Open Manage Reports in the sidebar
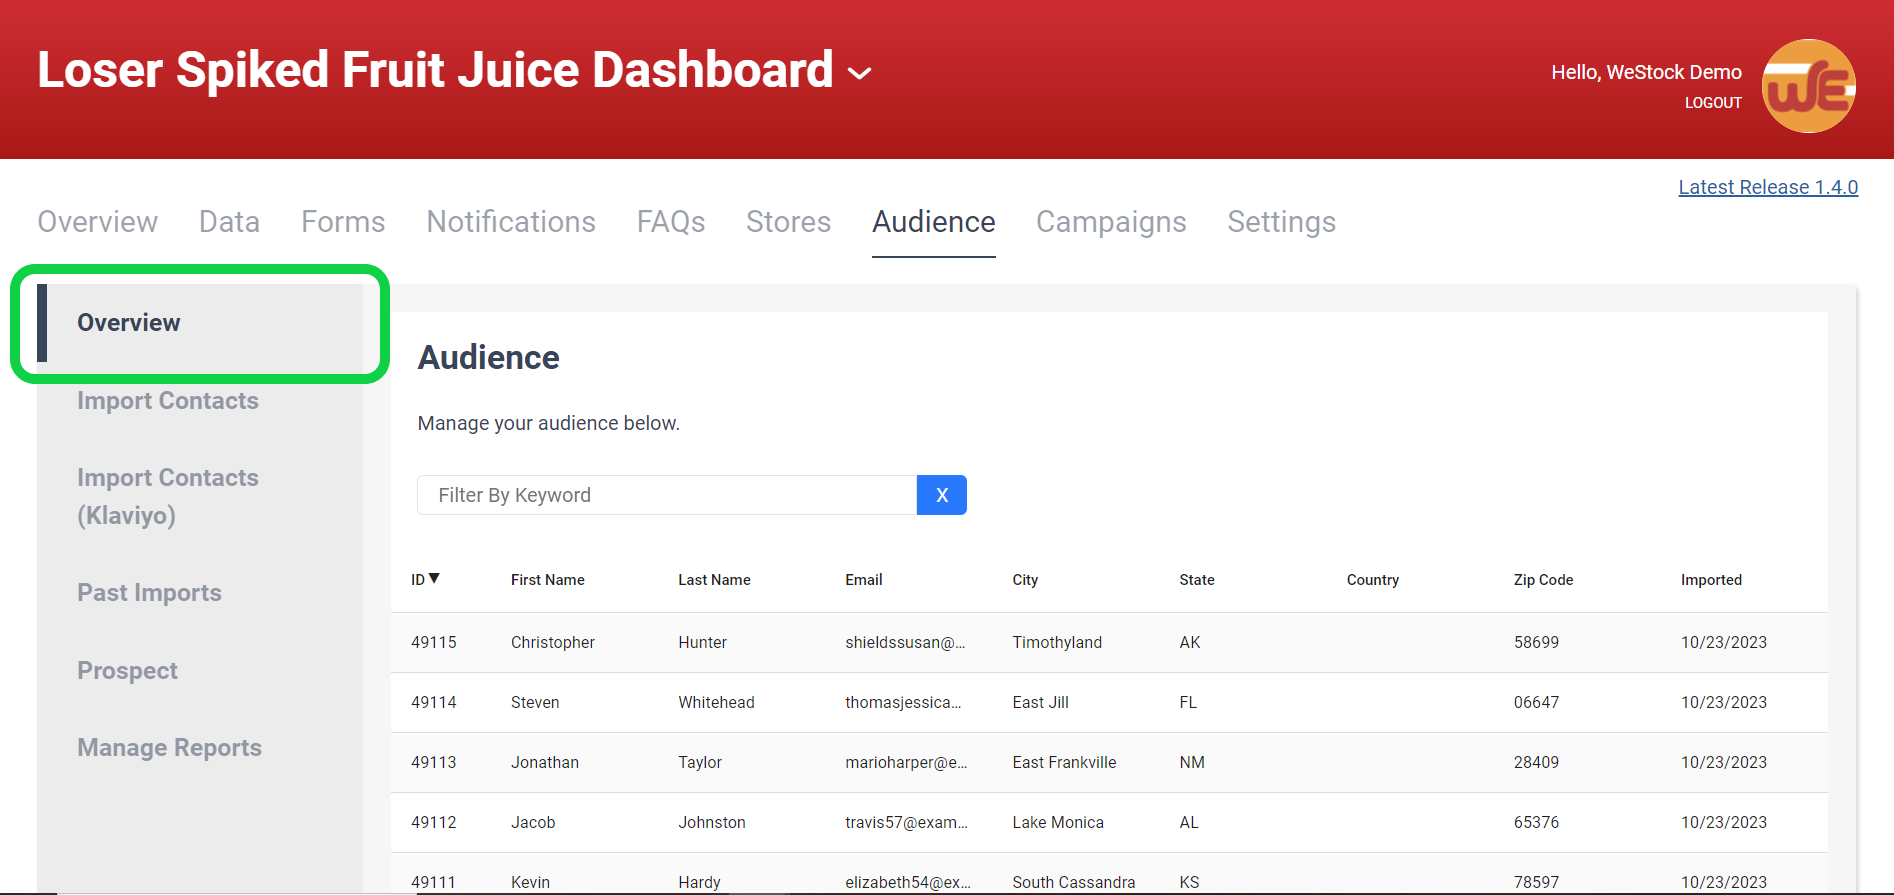 click(169, 747)
